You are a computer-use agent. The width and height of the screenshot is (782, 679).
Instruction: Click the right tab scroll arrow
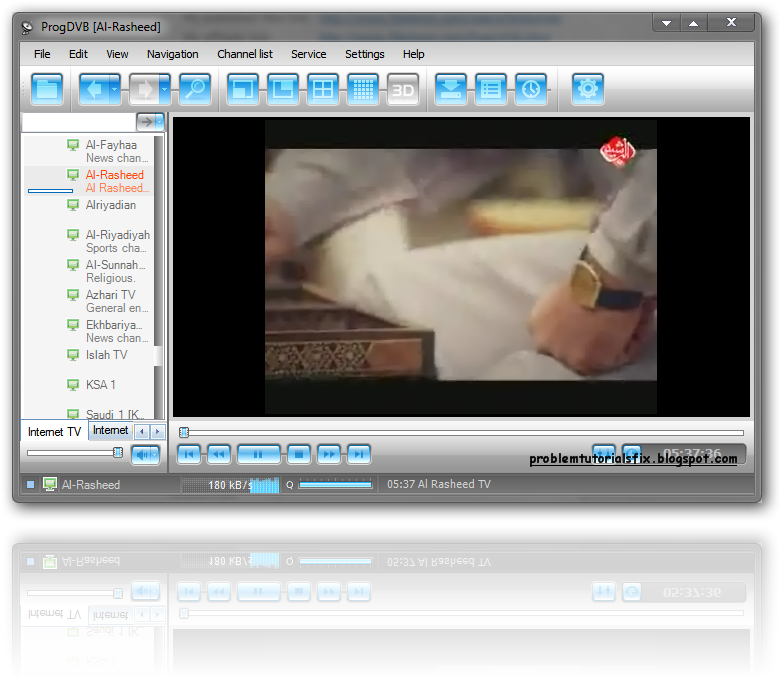(x=158, y=431)
